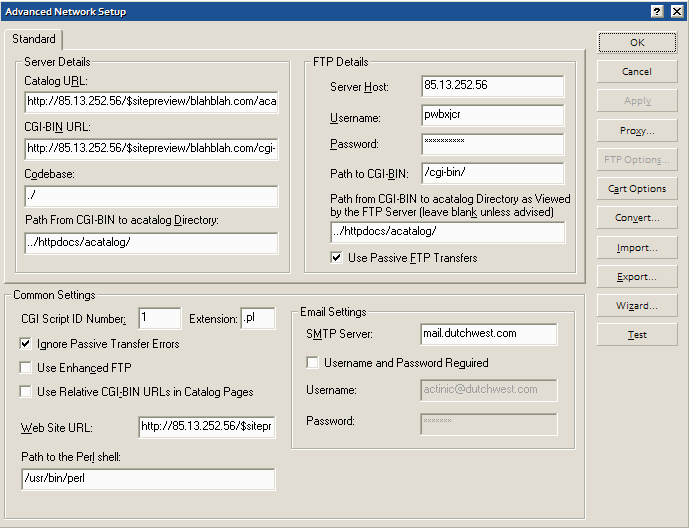689x528 pixels.
Task: Tick Username and Password Required checkbox
Action: pos(313,363)
